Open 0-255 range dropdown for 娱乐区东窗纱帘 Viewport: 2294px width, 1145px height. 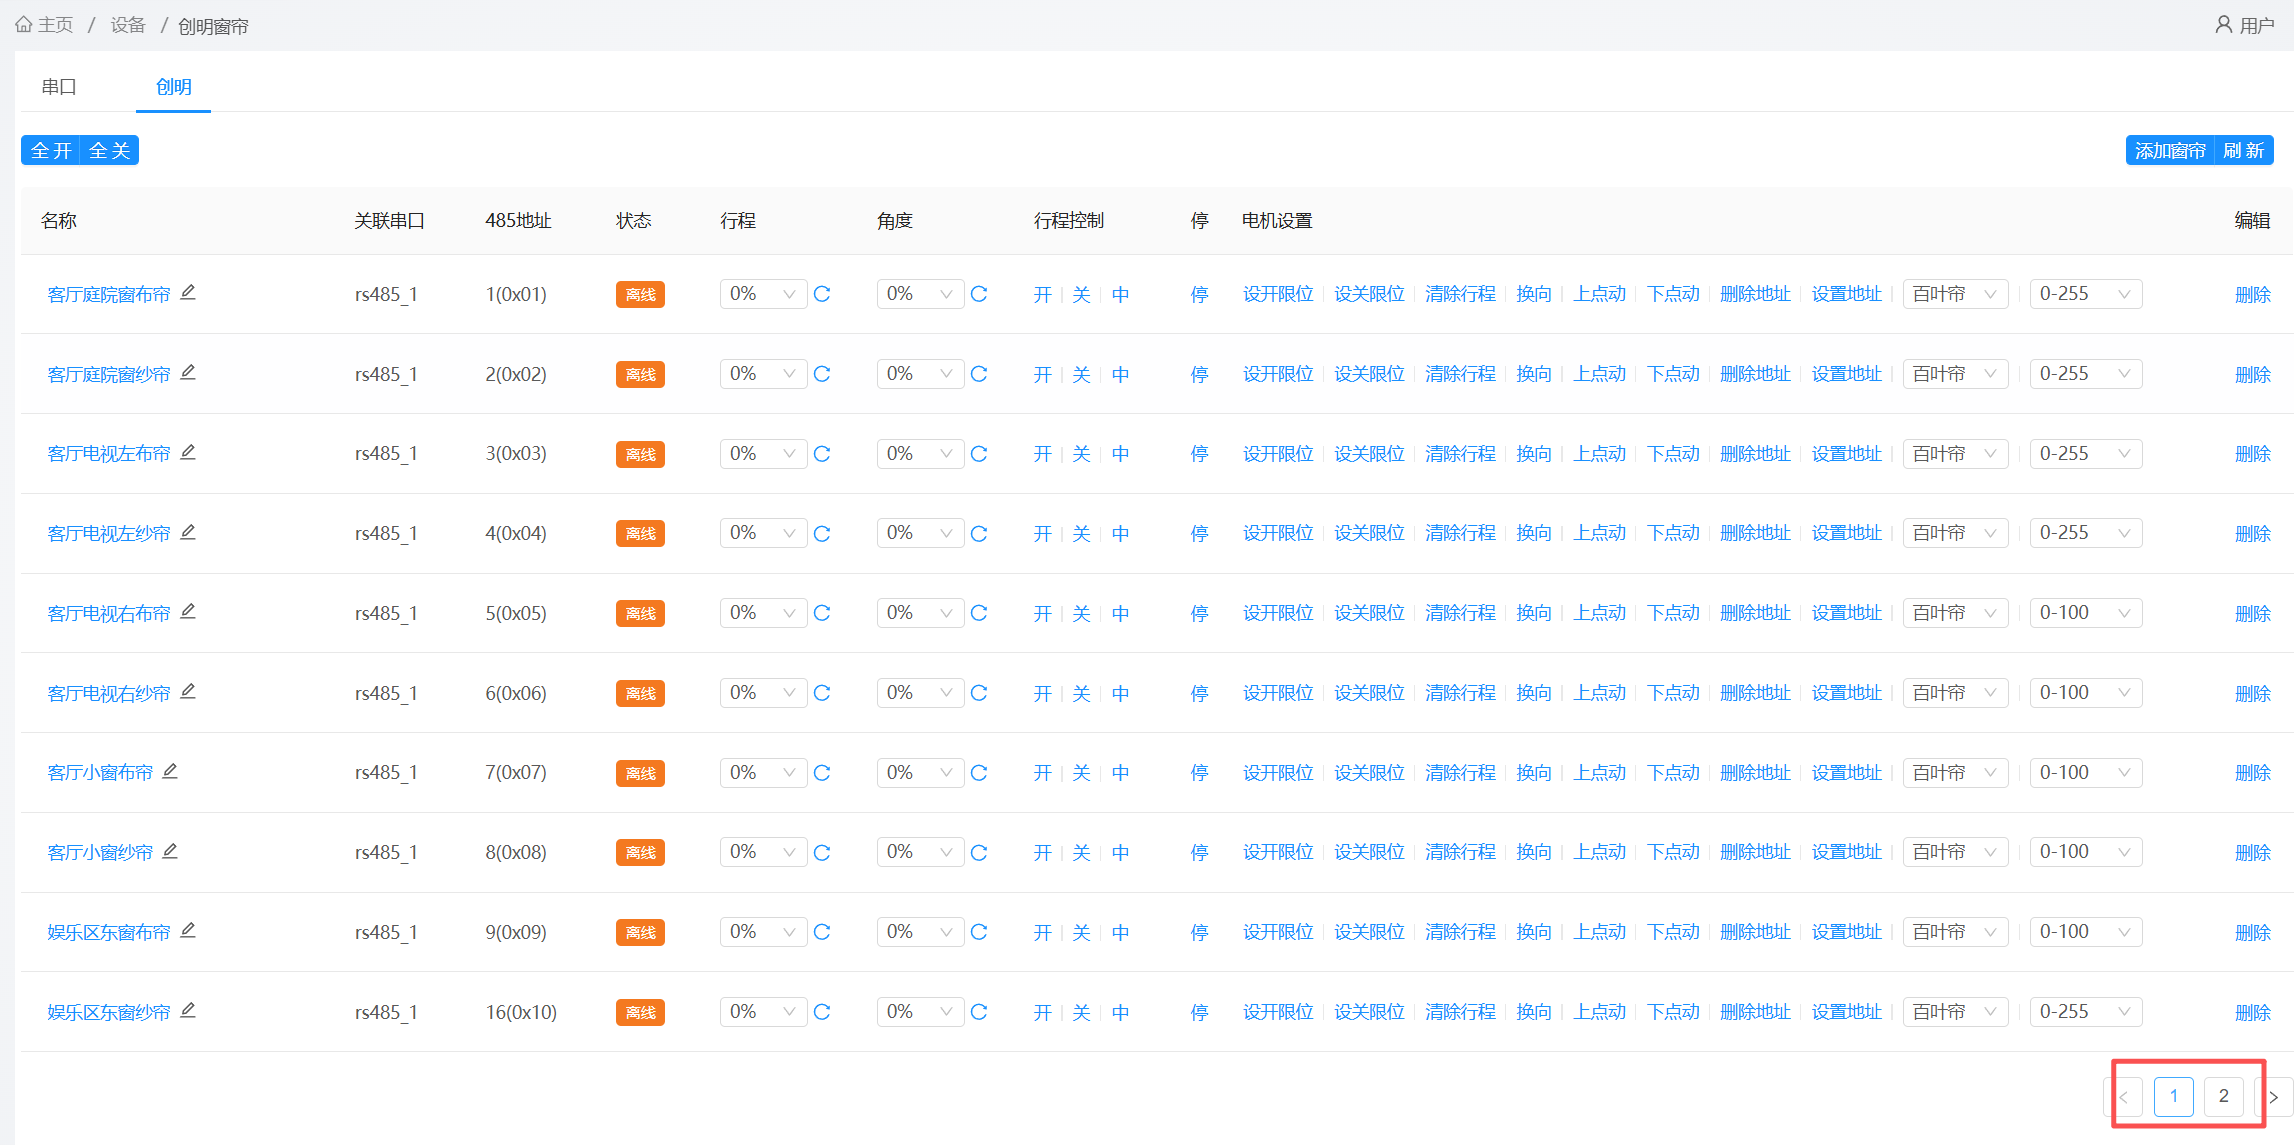pyautogui.click(x=2086, y=1012)
